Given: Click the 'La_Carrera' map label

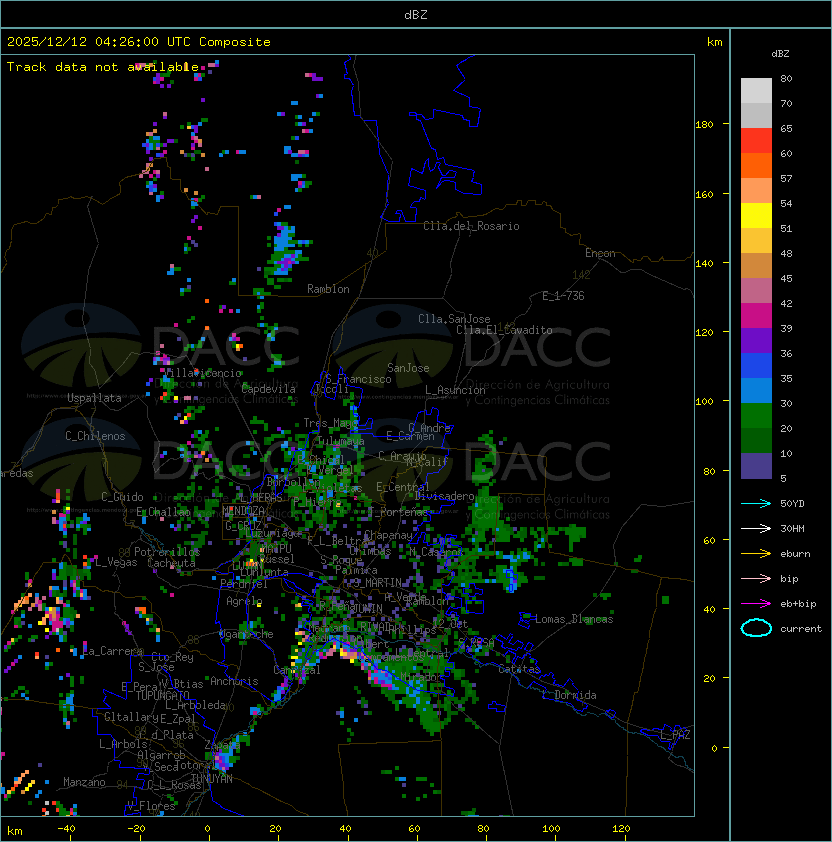Looking at the screenshot, I should point(113,651).
